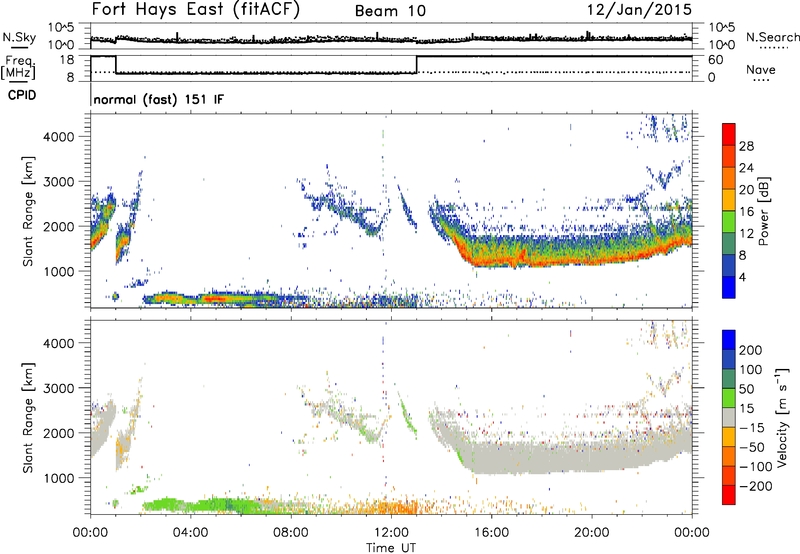Screen dimensions: 800x554
Task: Click the '-15' tick on the Velocity colorbar
Action: (752, 428)
